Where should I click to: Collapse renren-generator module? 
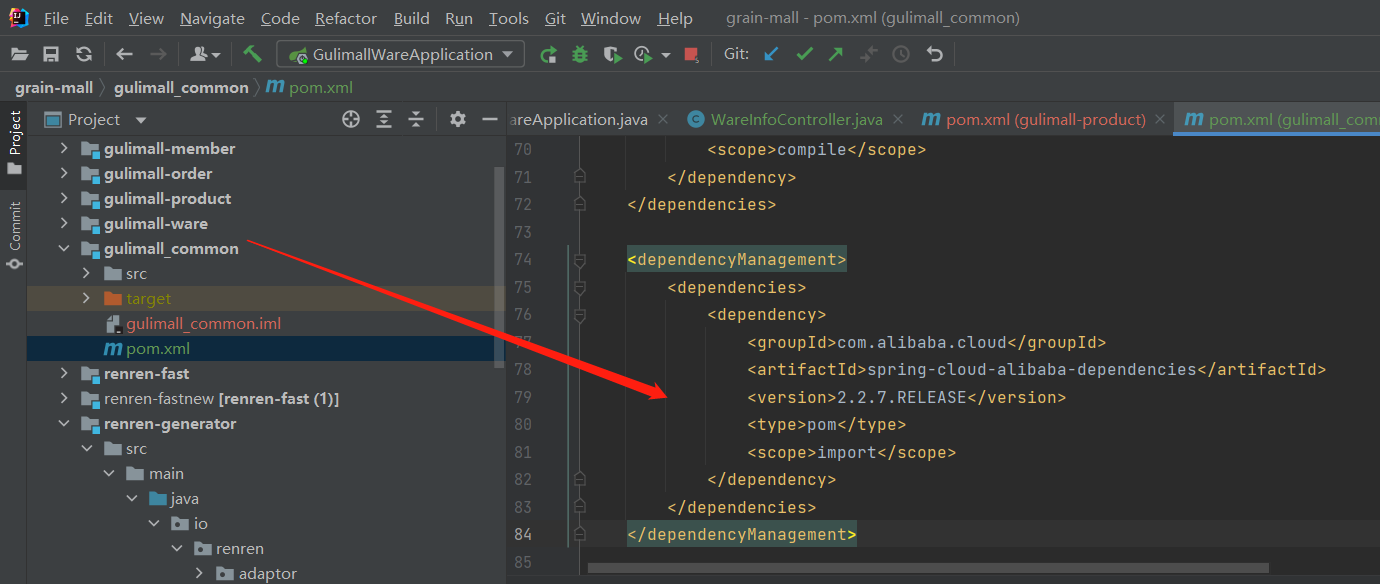click(x=64, y=424)
